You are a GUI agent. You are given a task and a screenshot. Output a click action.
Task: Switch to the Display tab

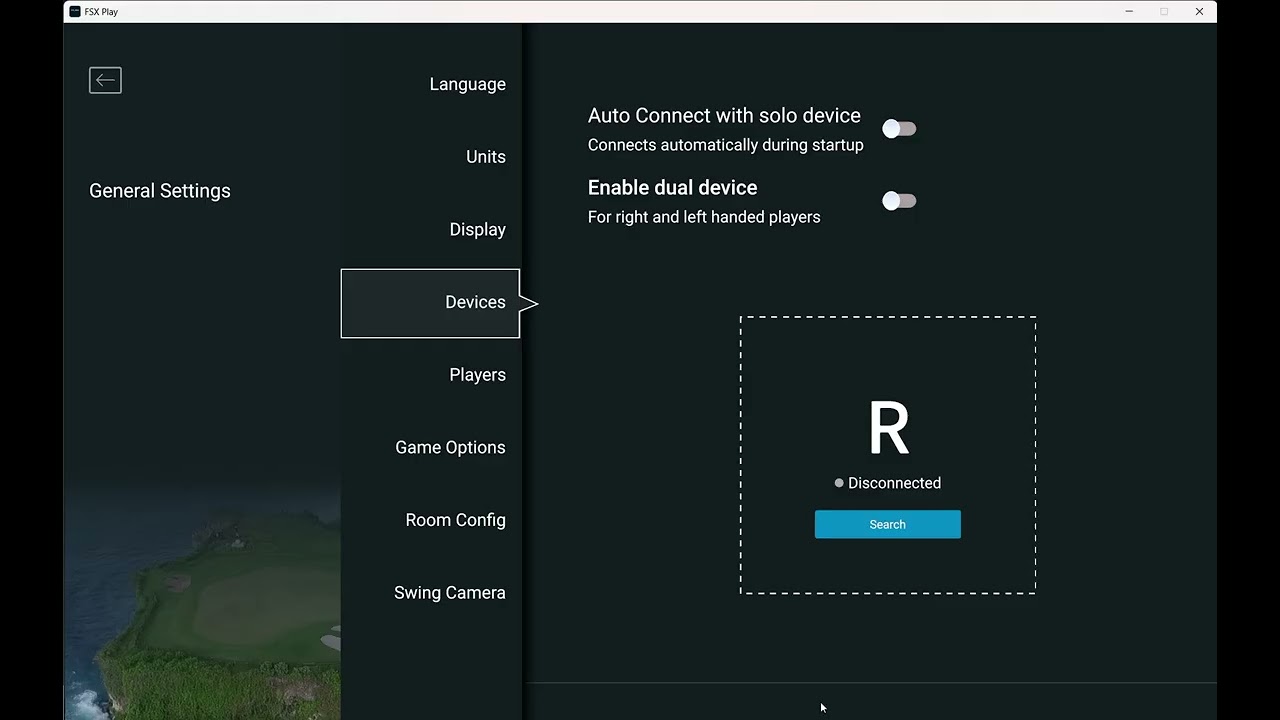pyautogui.click(x=477, y=229)
